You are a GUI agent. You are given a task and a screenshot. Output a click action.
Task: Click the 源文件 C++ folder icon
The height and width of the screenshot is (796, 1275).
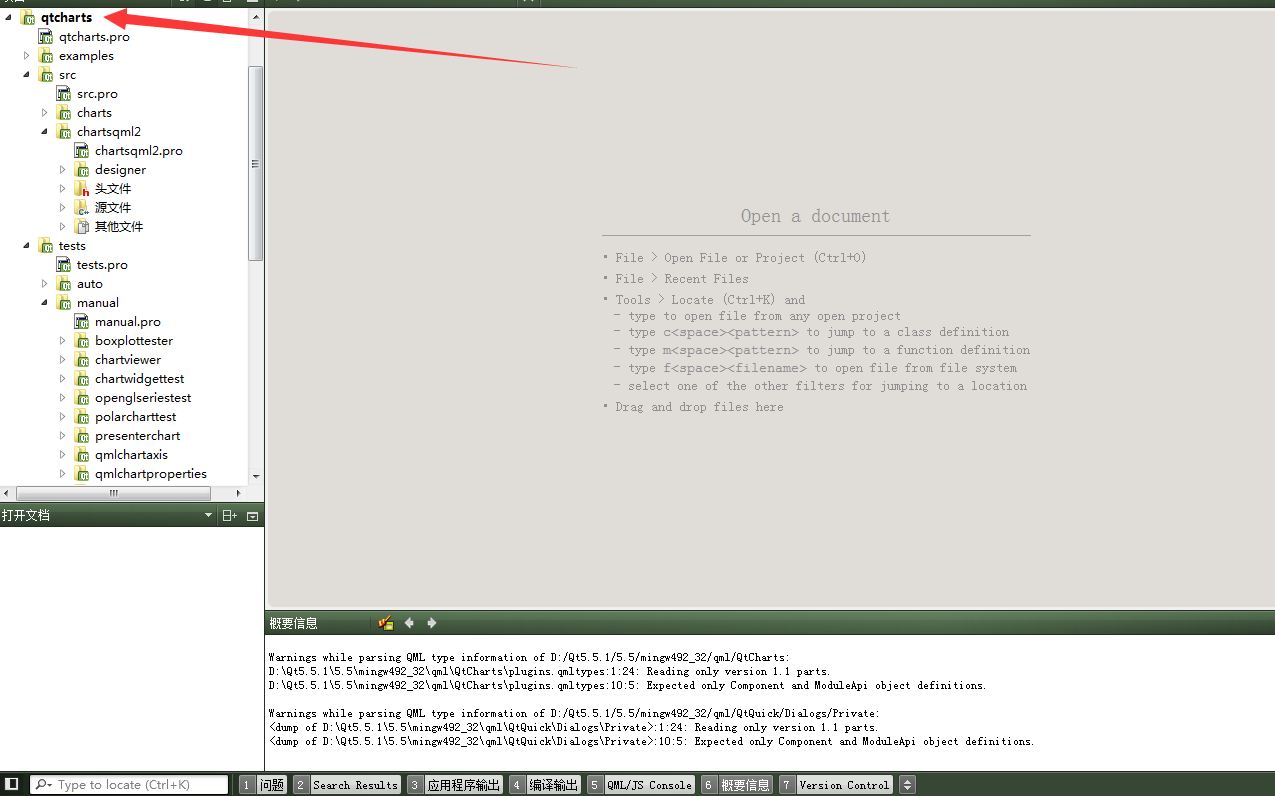click(81, 208)
